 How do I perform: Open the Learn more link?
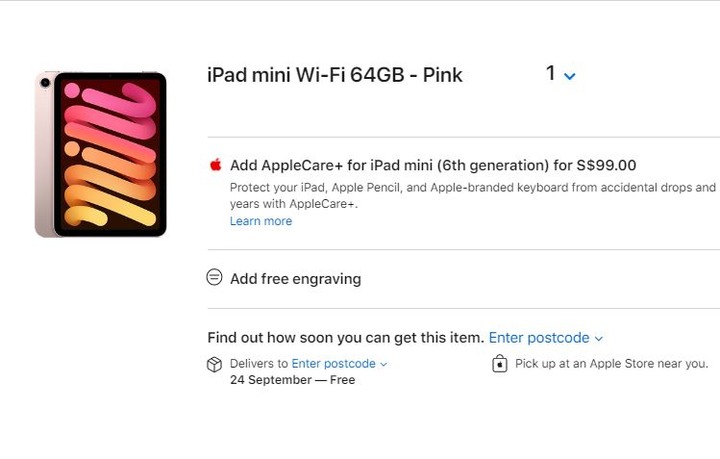pyautogui.click(x=261, y=221)
